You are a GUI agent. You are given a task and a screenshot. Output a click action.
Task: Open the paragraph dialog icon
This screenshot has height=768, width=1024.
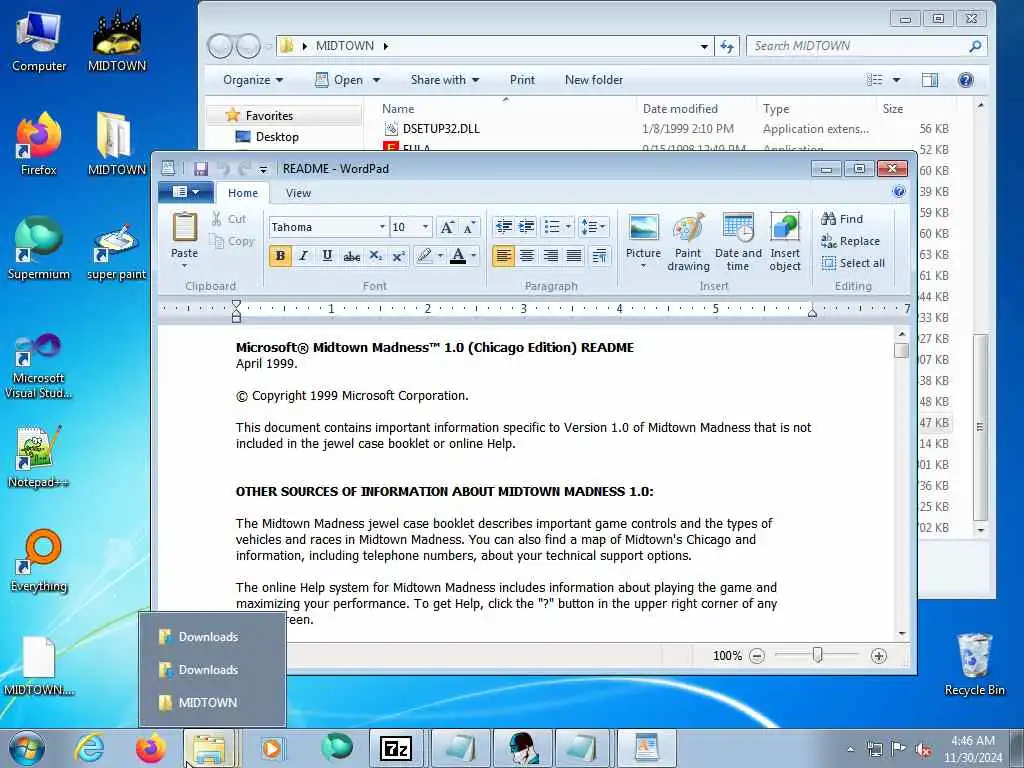point(600,256)
